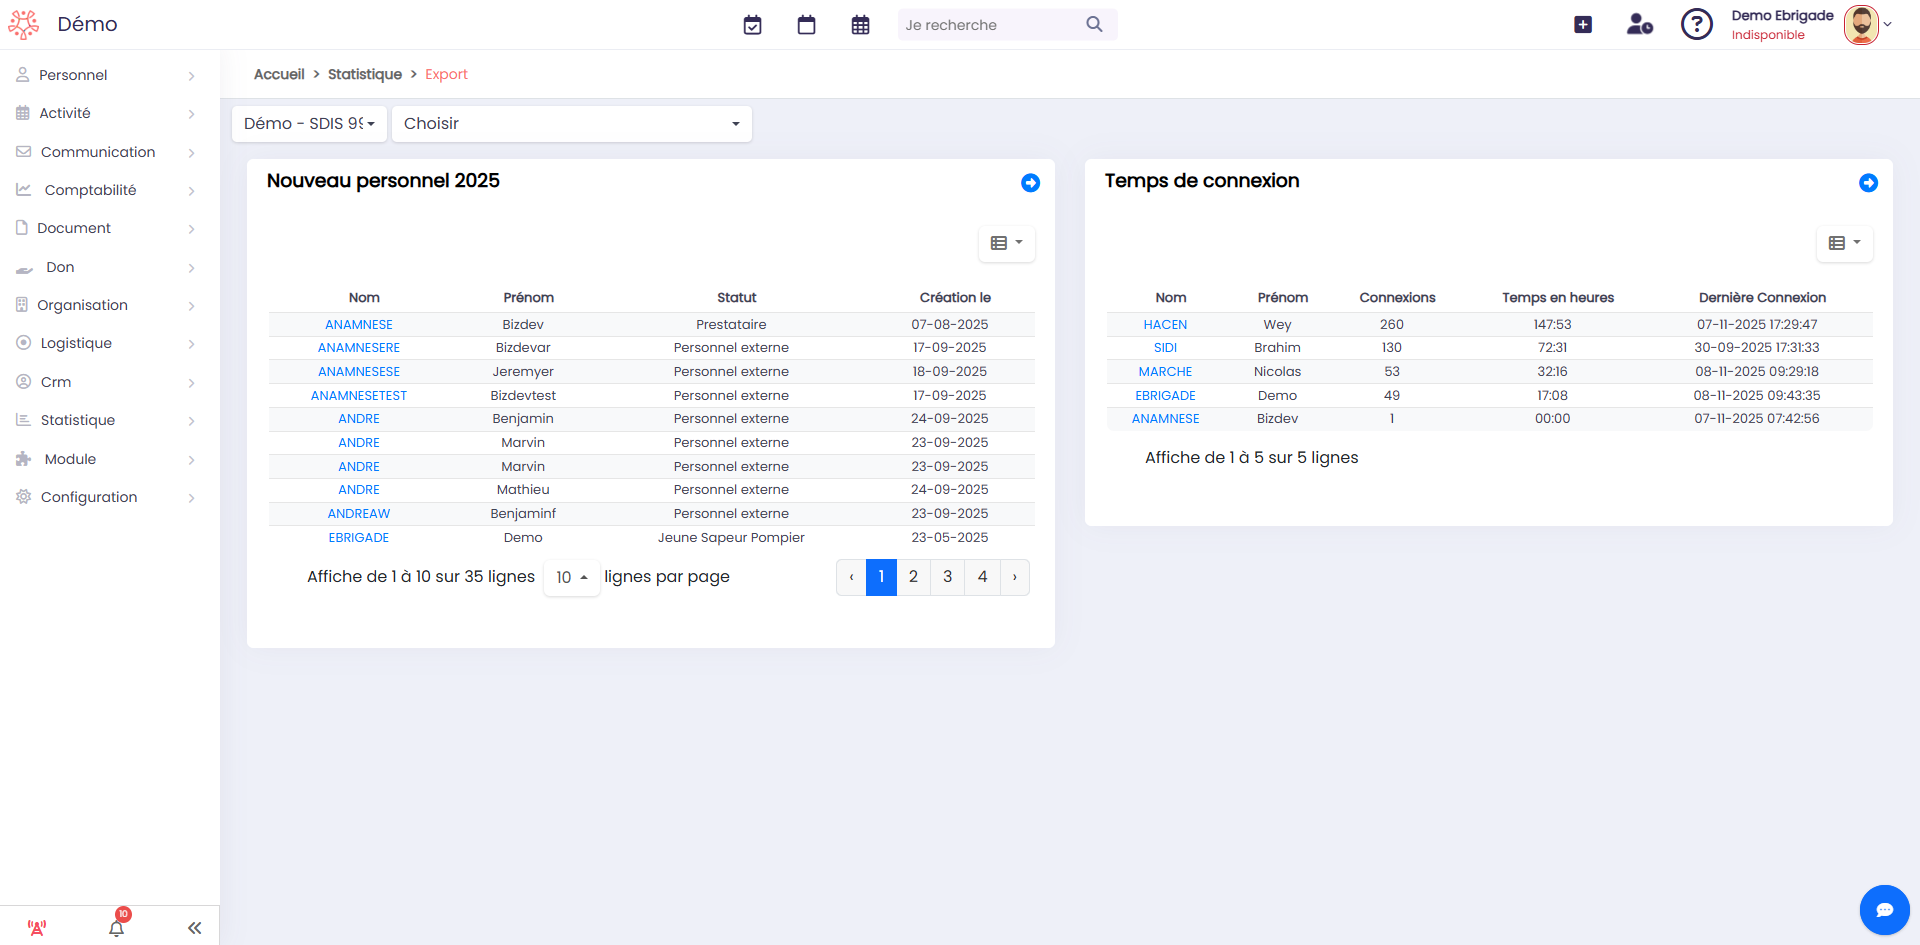Expand the Logistique sidebar menu

107,343
